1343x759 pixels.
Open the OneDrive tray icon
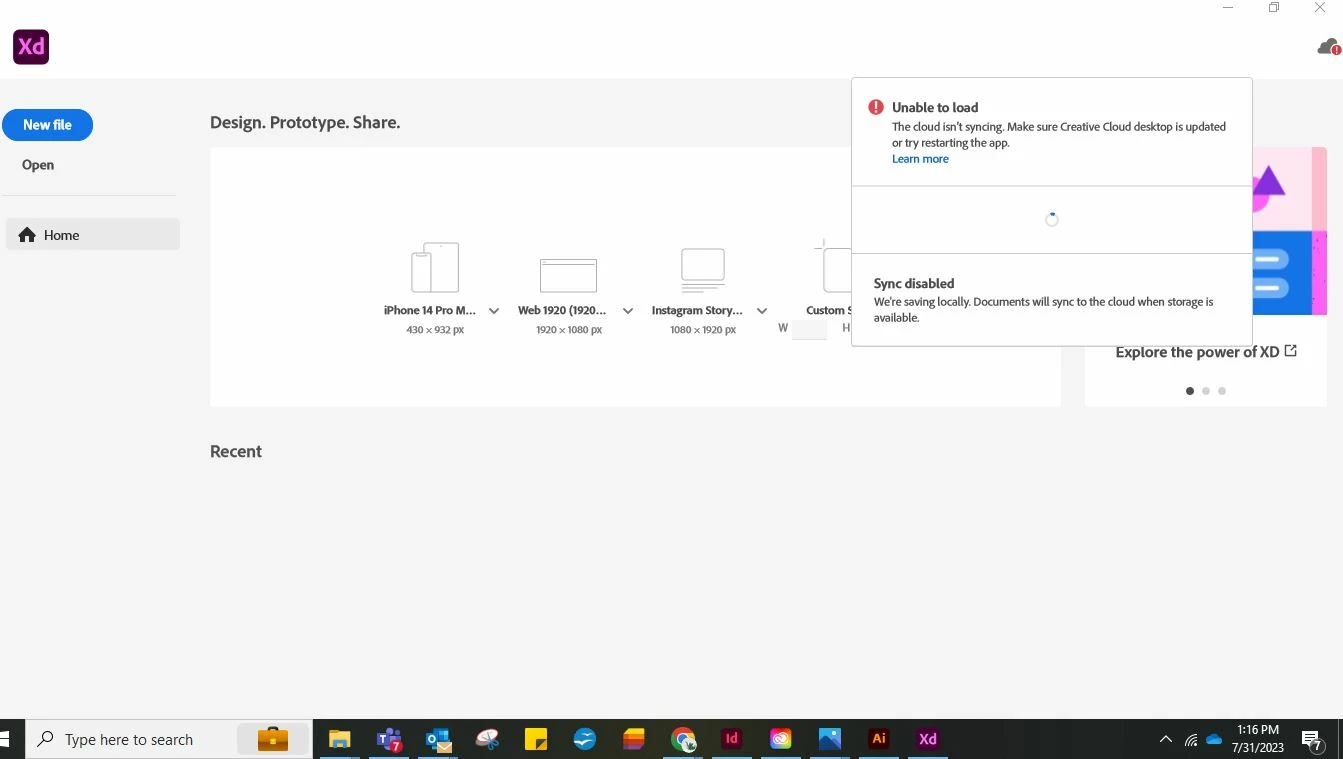[1214, 740]
